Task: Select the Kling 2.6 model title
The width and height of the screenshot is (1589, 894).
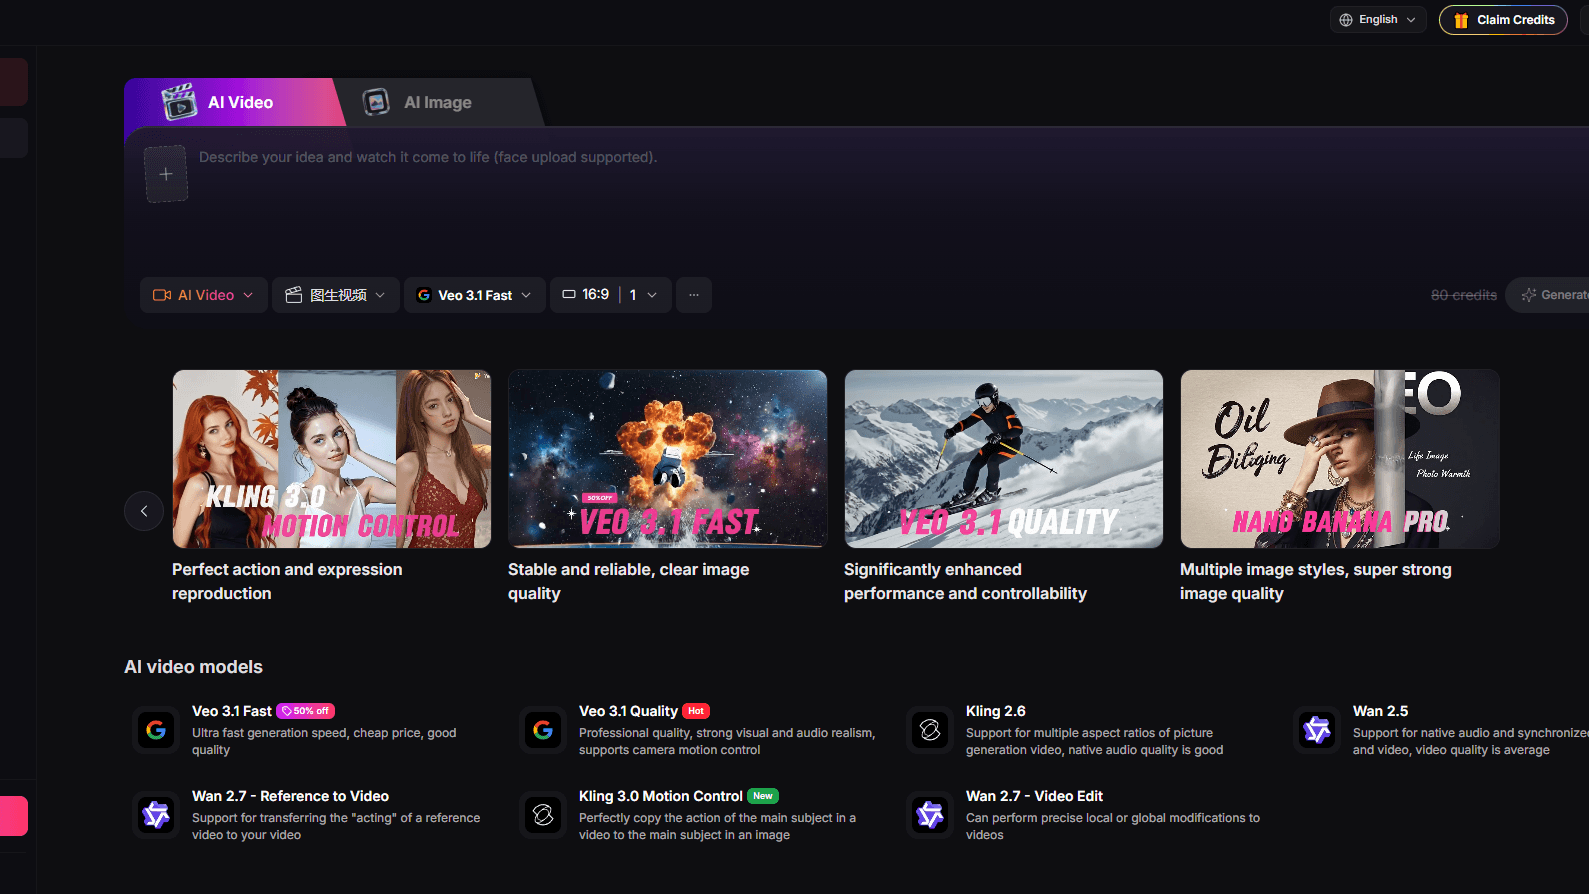Action: [x=996, y=711]
